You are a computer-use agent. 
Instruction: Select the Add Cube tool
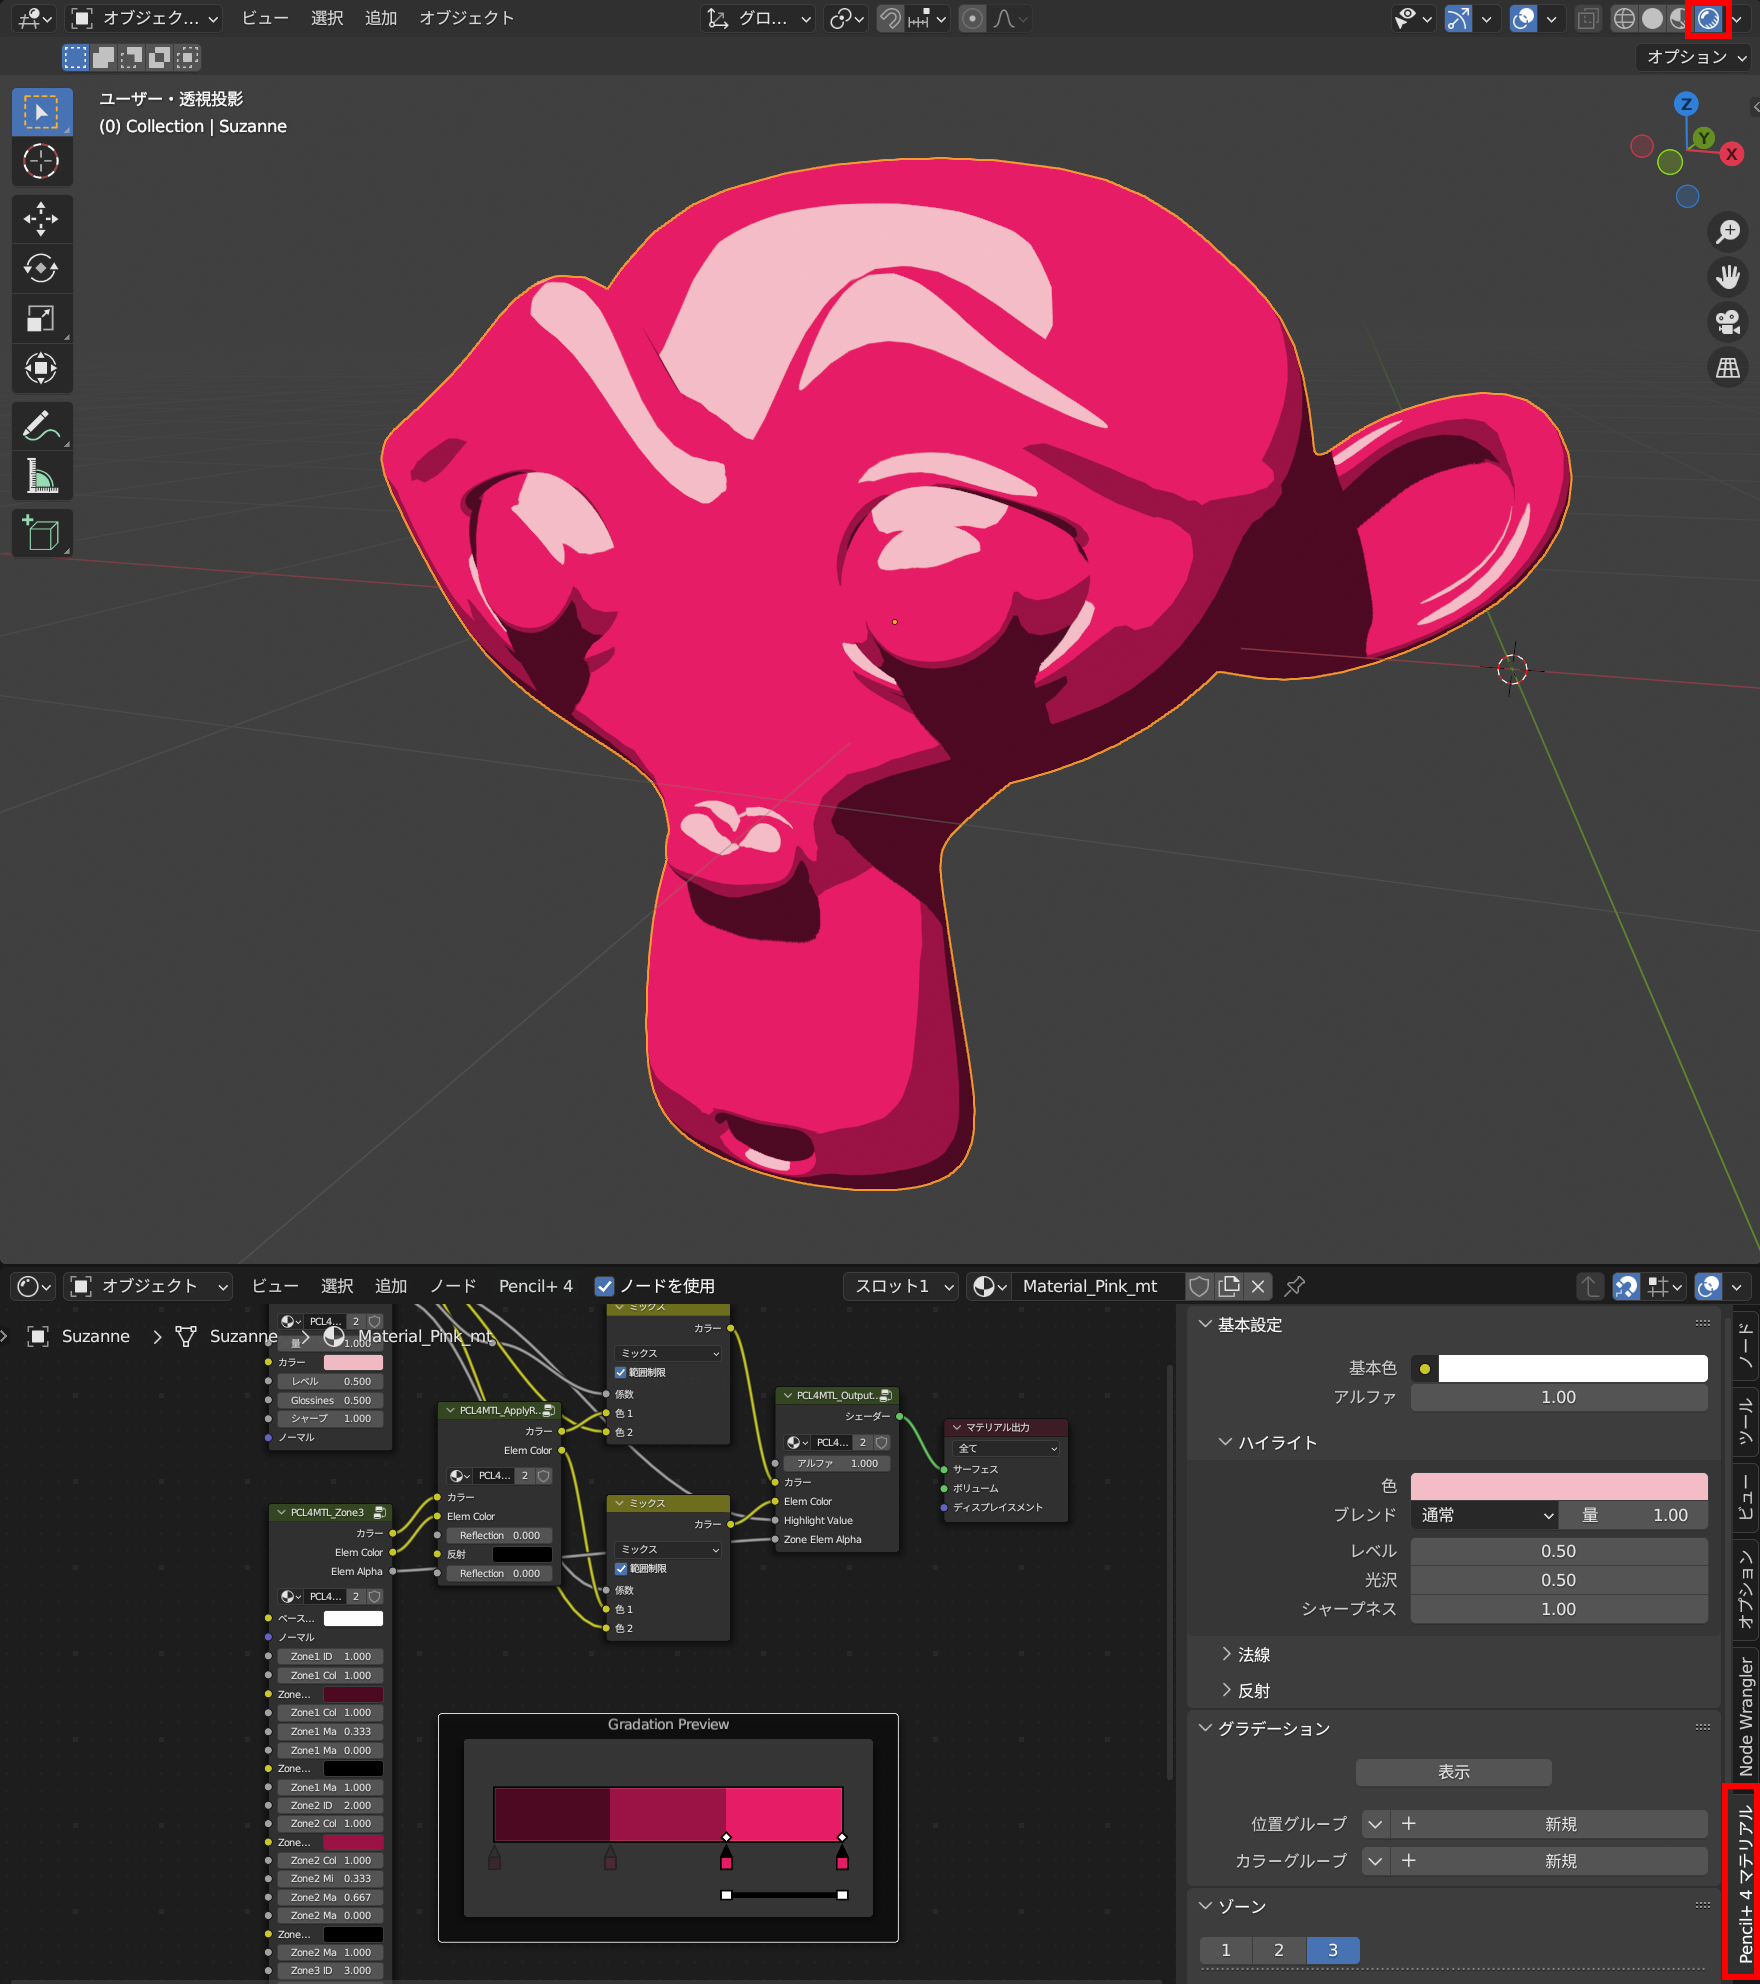click(41, 534)
